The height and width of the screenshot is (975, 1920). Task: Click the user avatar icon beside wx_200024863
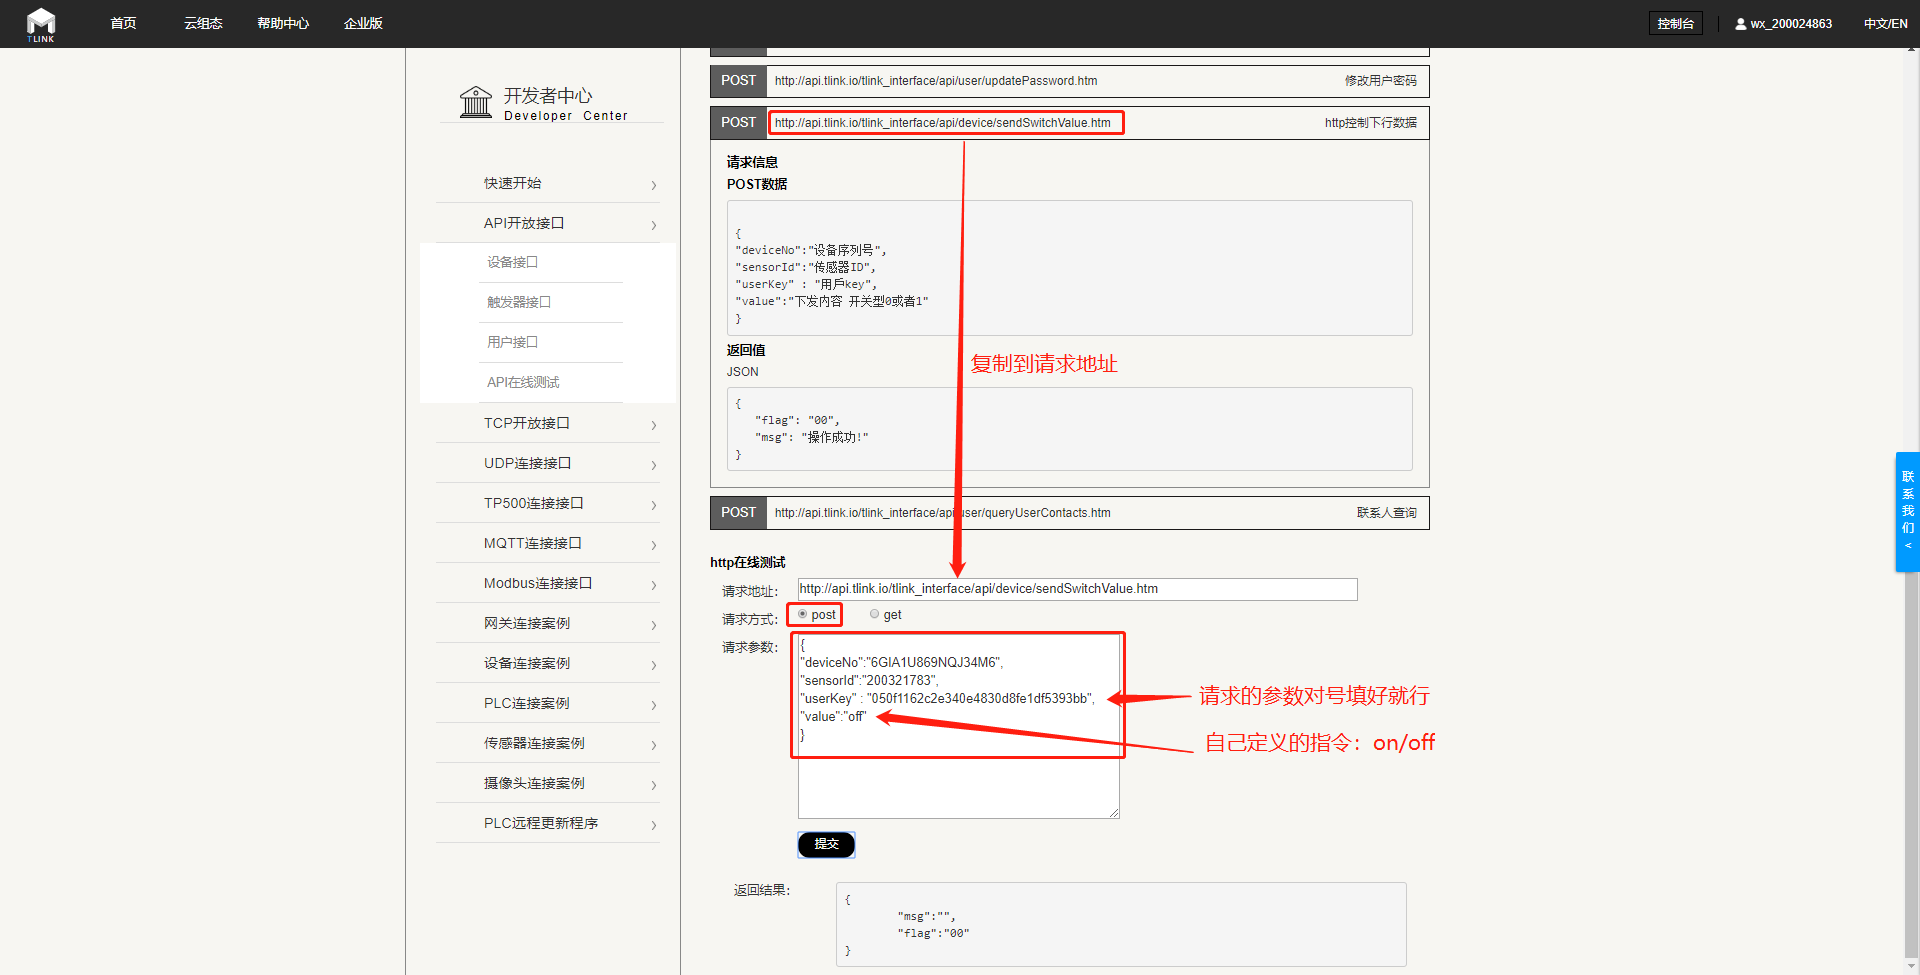coord(1741,24)
